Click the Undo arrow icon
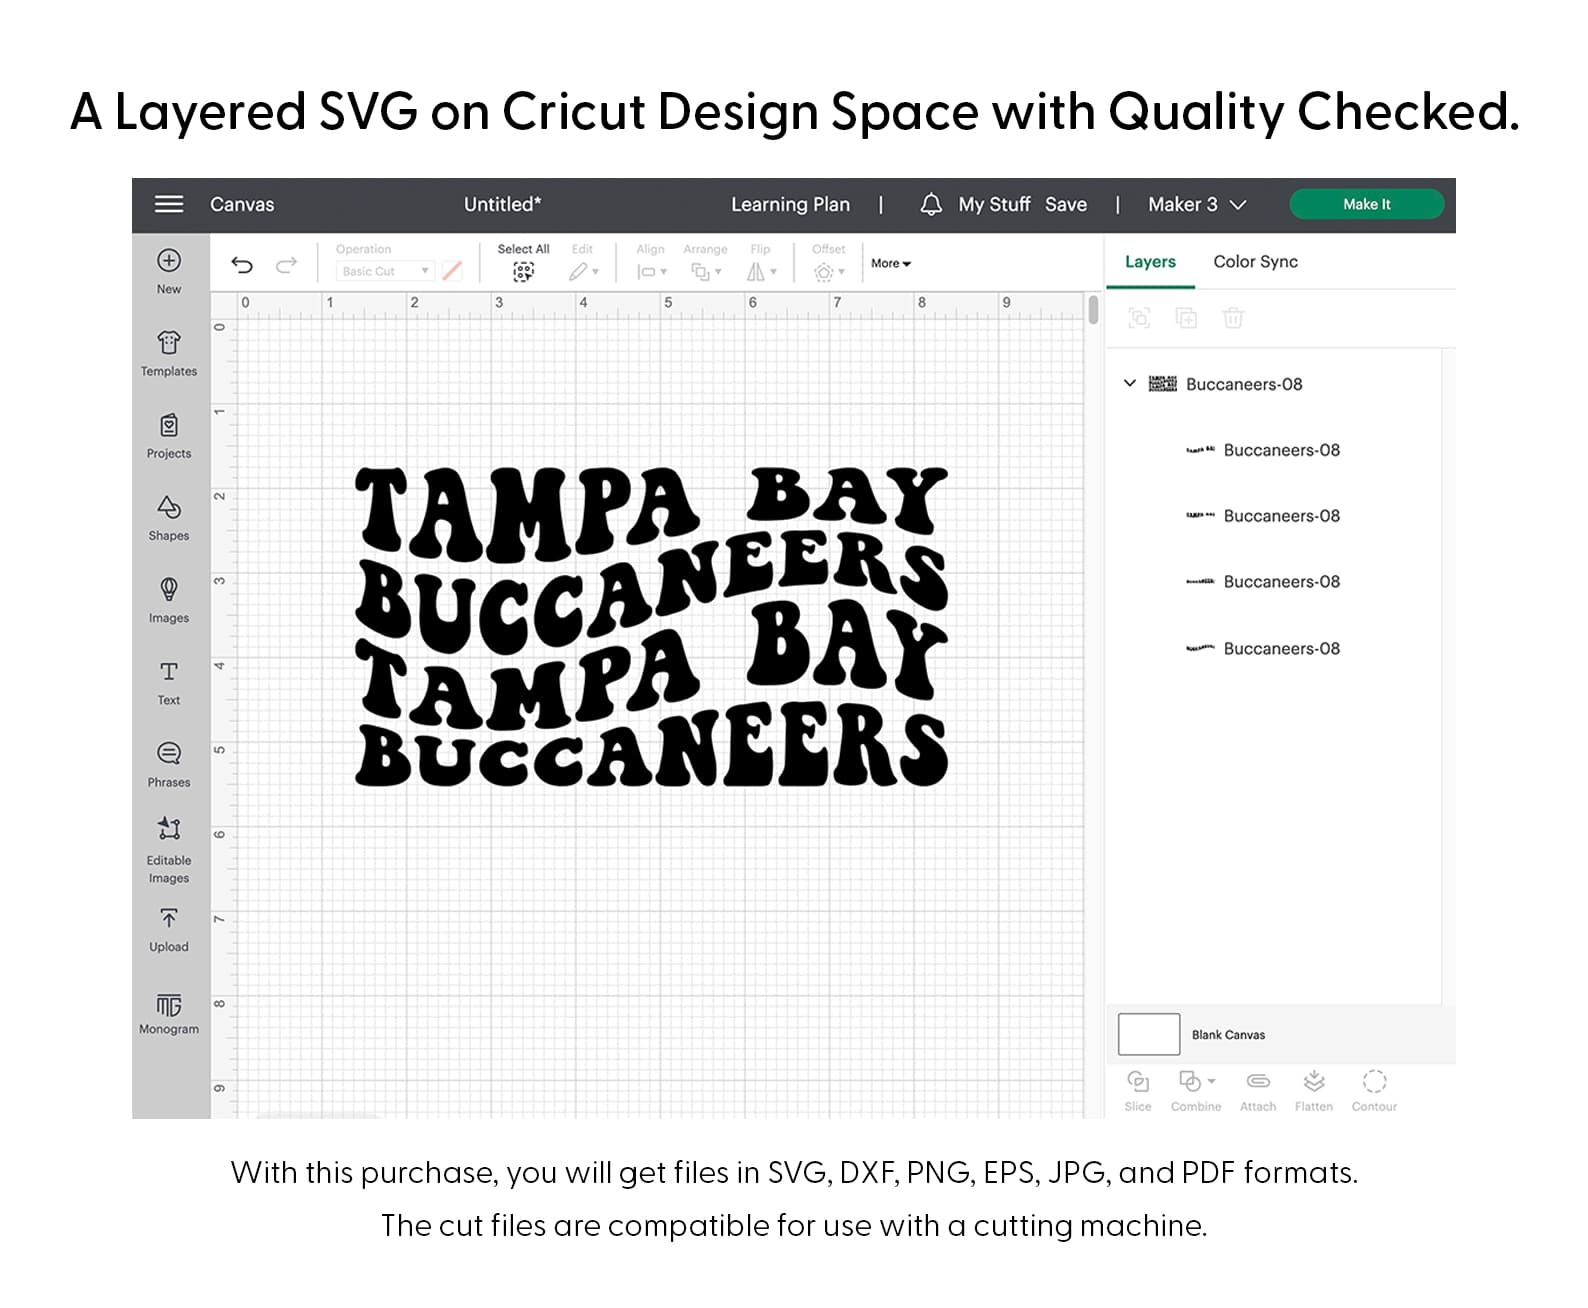The width and height of the screenshot is (1588, 1308). click(242, 265)
